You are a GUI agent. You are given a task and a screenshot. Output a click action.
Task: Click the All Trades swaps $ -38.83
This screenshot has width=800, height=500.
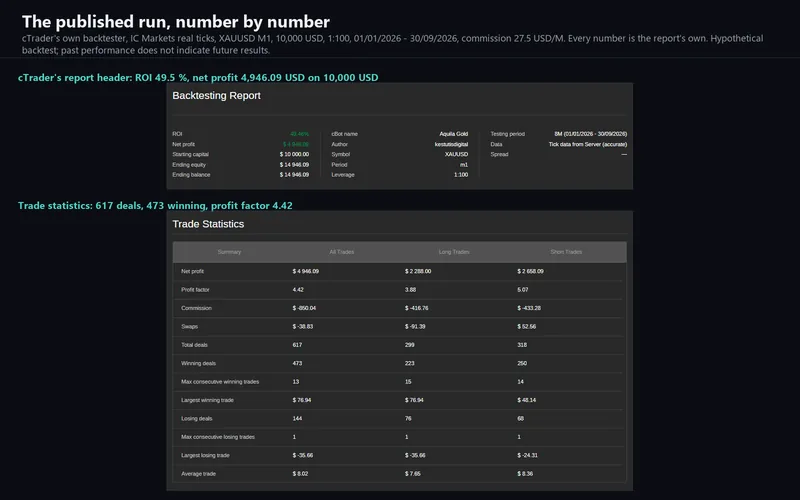[303, 327]
